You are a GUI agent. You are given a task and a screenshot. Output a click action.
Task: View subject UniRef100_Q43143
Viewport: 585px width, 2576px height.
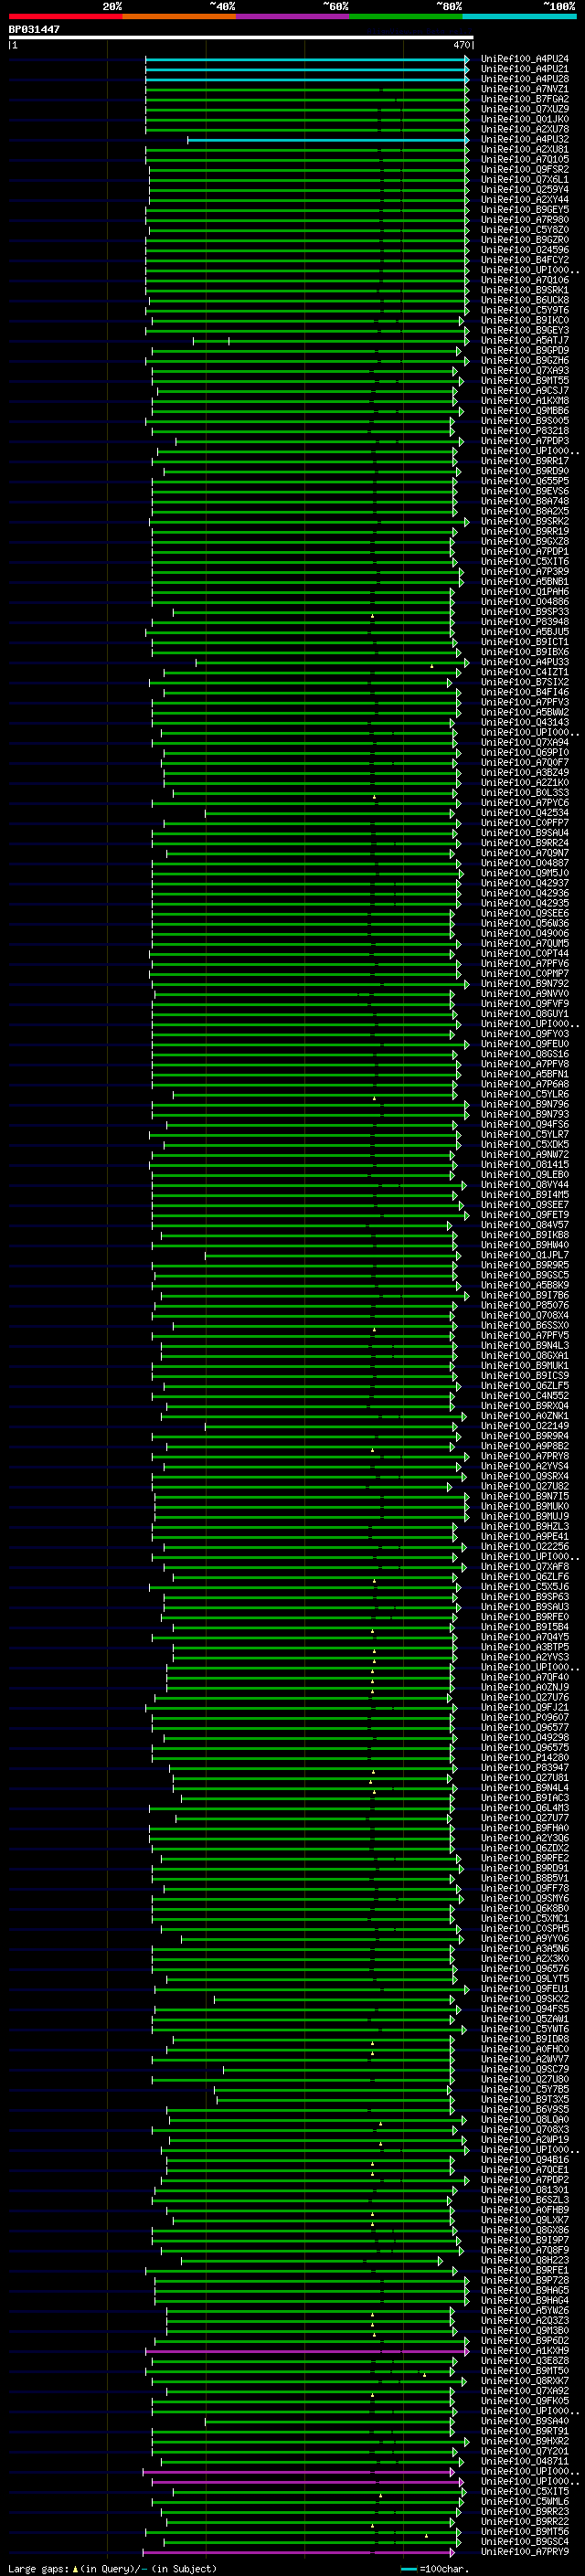point(524,722)
